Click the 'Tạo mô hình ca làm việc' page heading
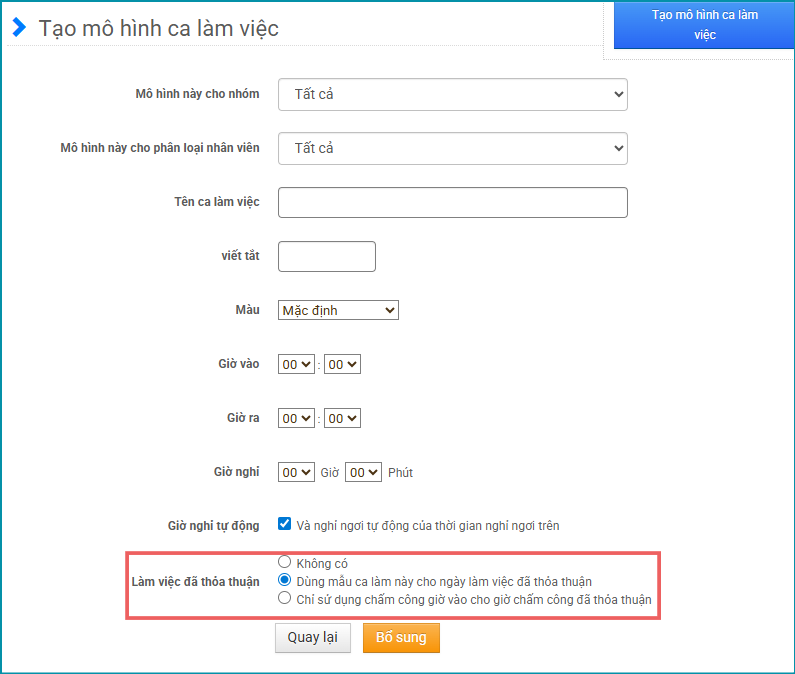This screenshot has height=674, width=795. point(158,28)
